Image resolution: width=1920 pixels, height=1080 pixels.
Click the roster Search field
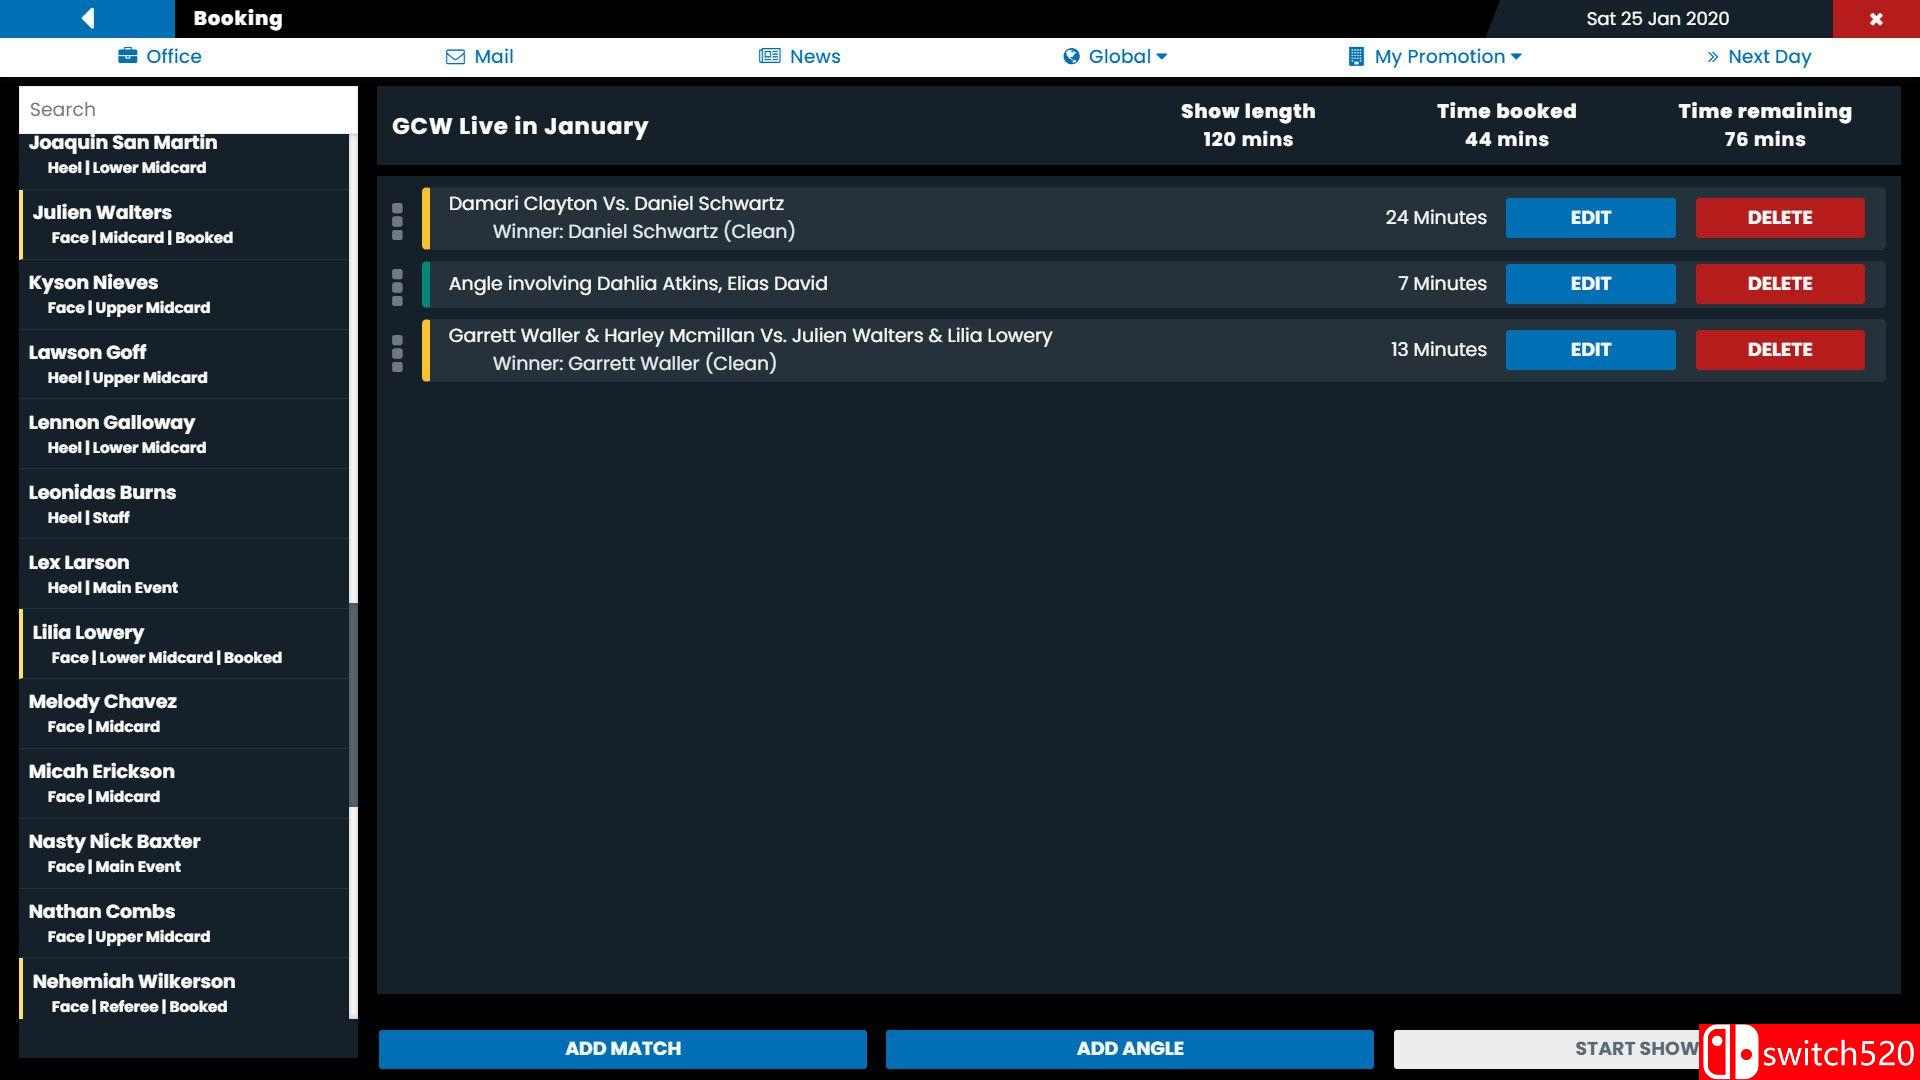click(x=188, y=110)
